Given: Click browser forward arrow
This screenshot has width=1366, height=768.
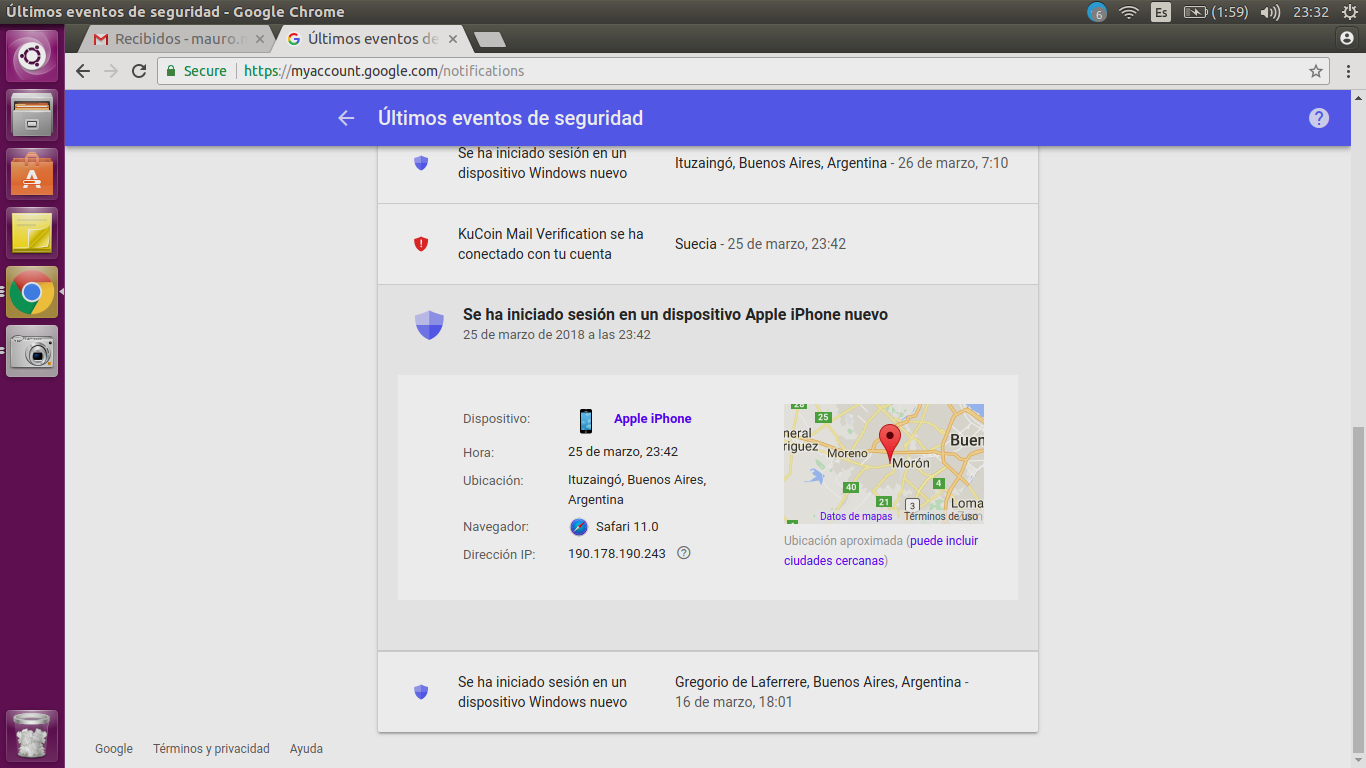Looking at the screenshot, I should [111, 71].
